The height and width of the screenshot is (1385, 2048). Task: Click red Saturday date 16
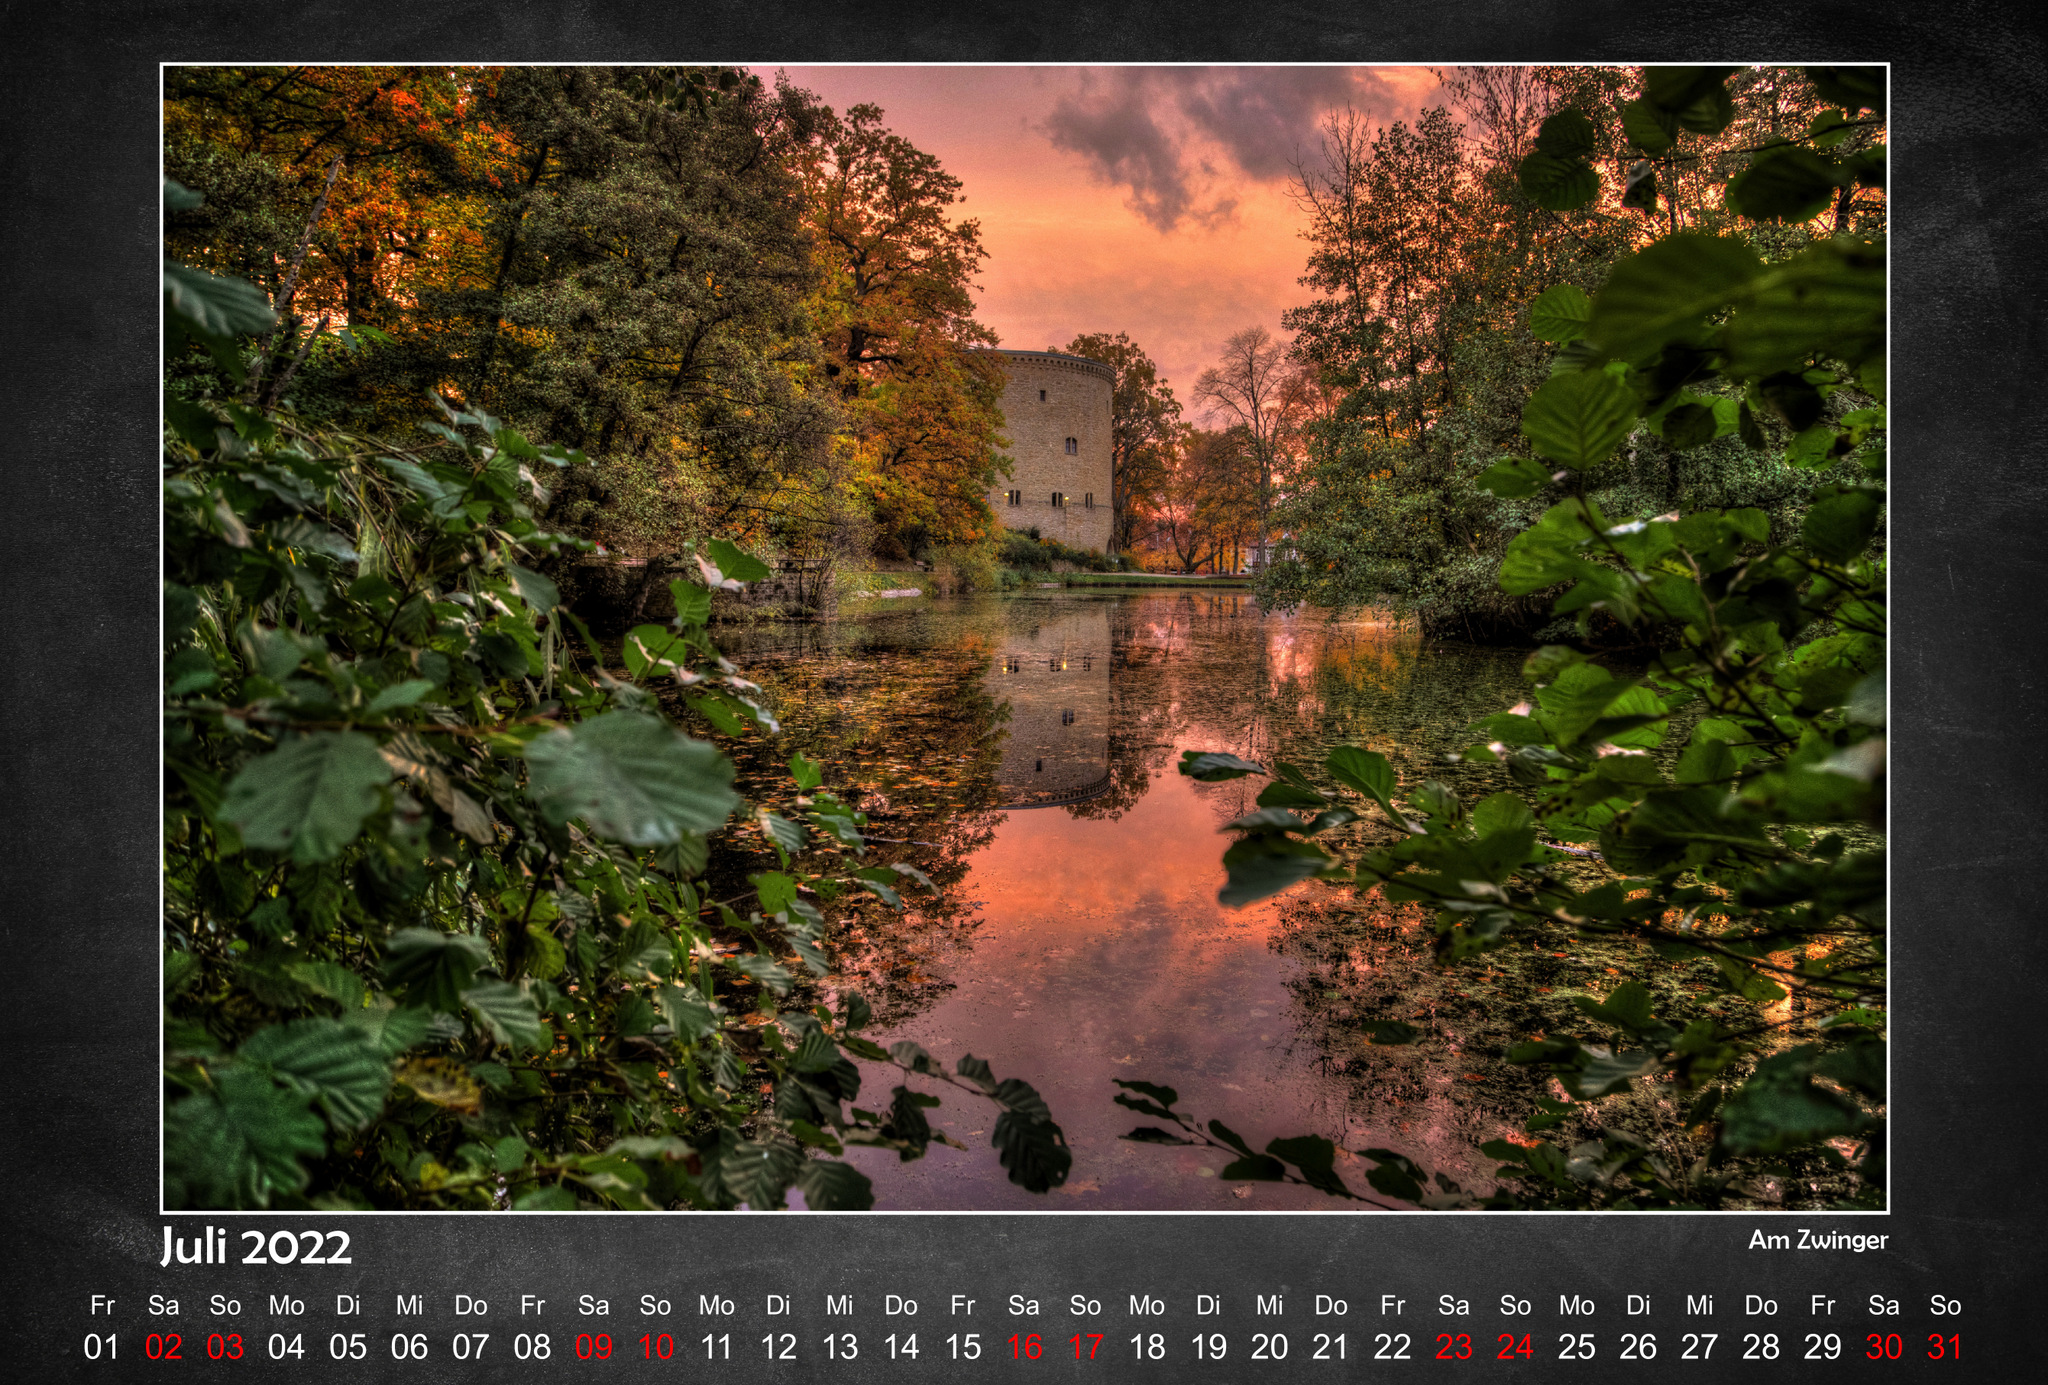1024,1347
